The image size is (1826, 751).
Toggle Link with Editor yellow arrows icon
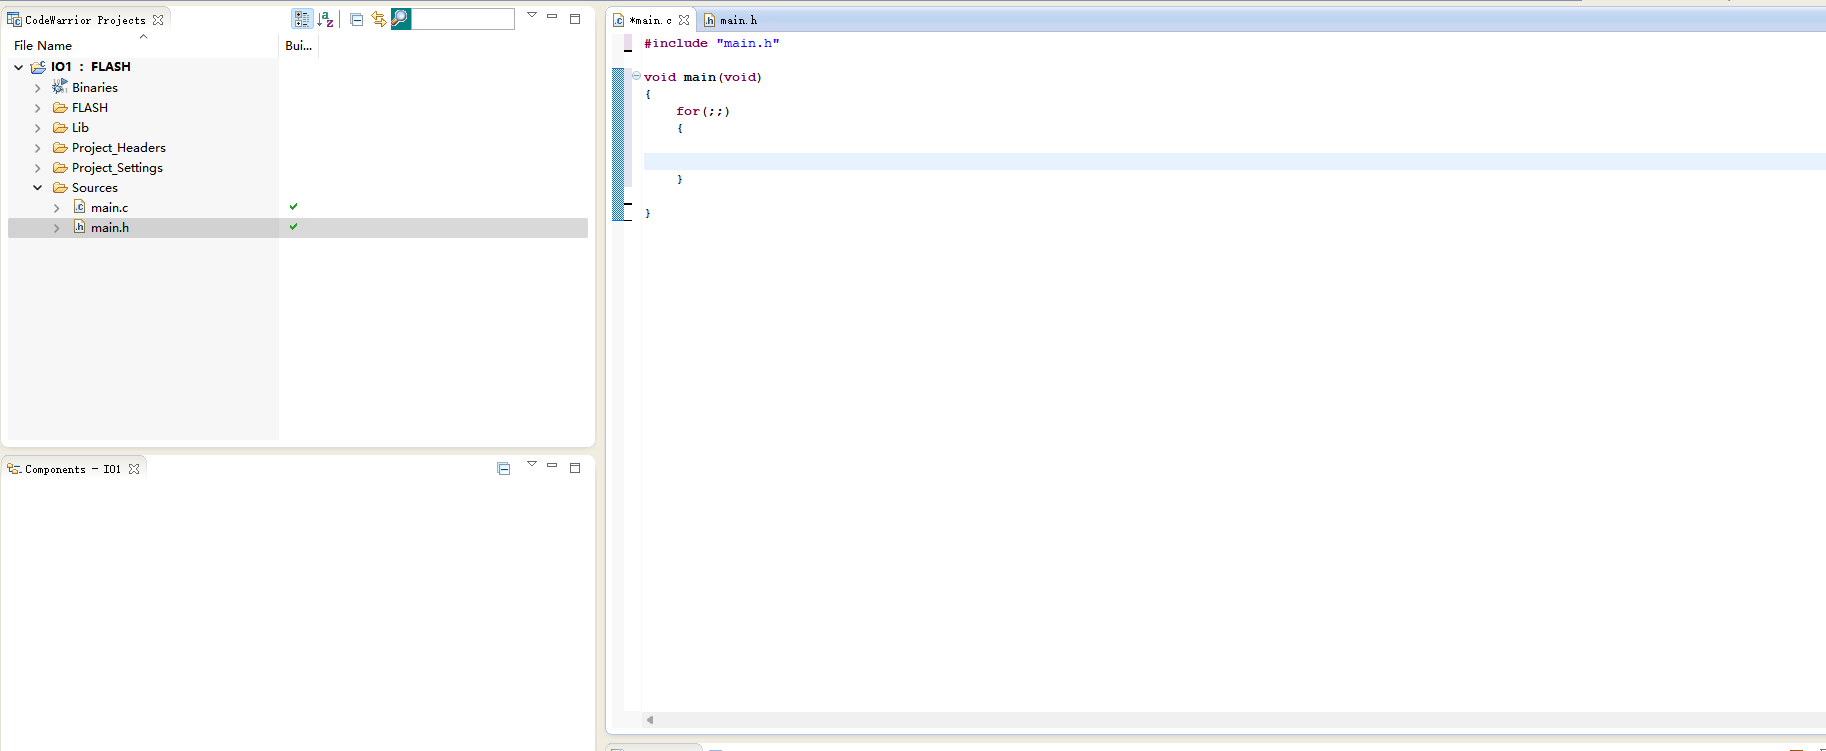(378, 19)
